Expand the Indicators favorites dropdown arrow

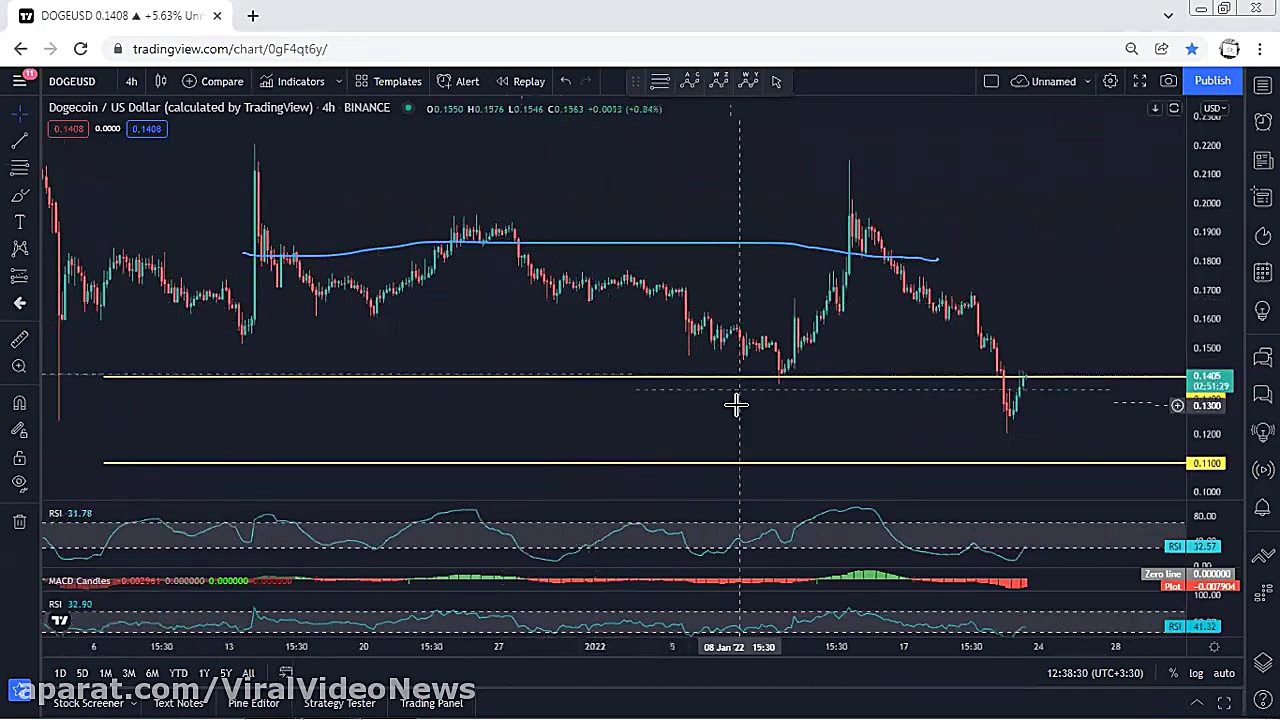pyautogui.click(x=339, y=81)
